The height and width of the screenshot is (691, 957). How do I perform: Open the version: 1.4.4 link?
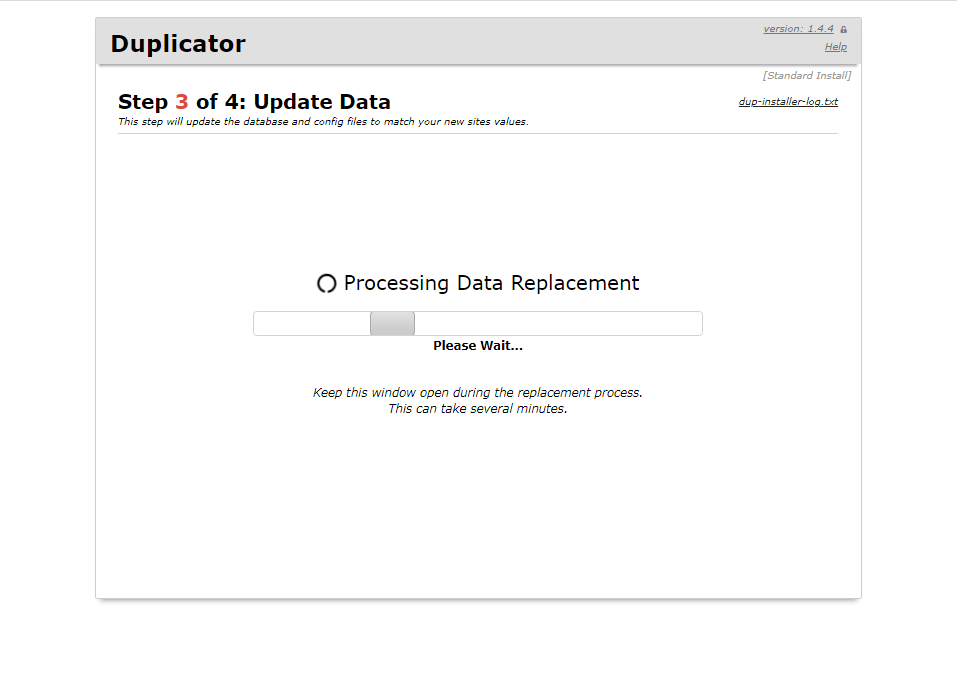798,29
